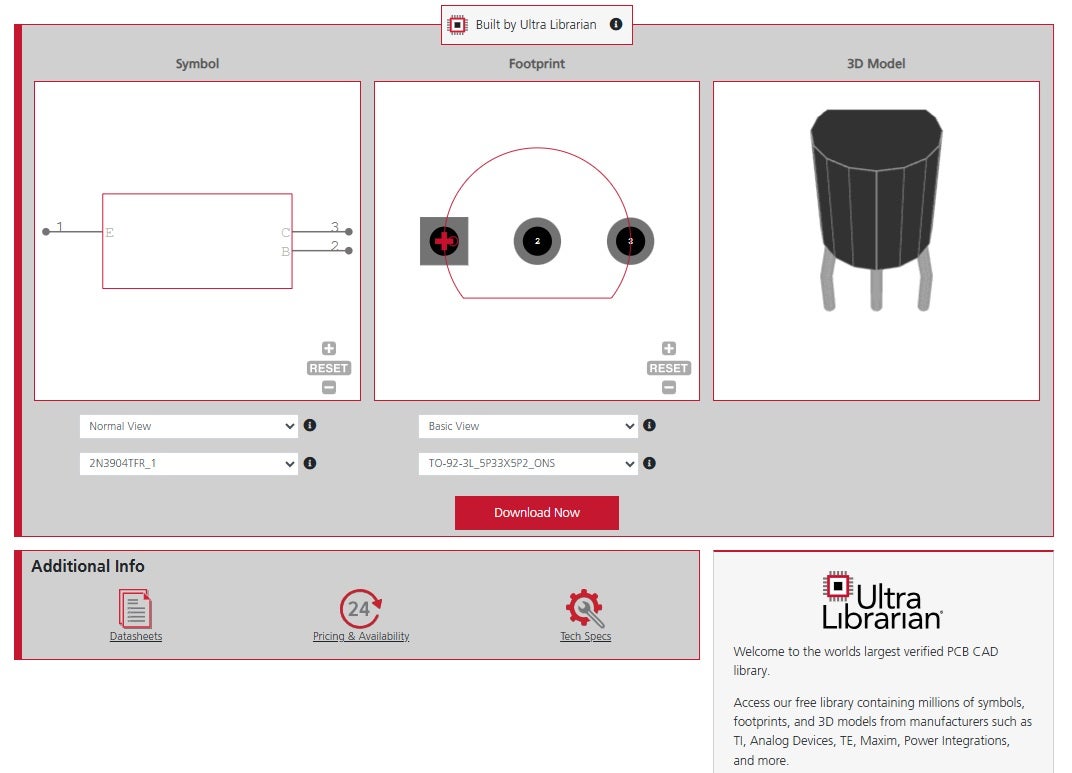Click the Ultra Librarian chip icon in header badge

(x=457, y=25)
